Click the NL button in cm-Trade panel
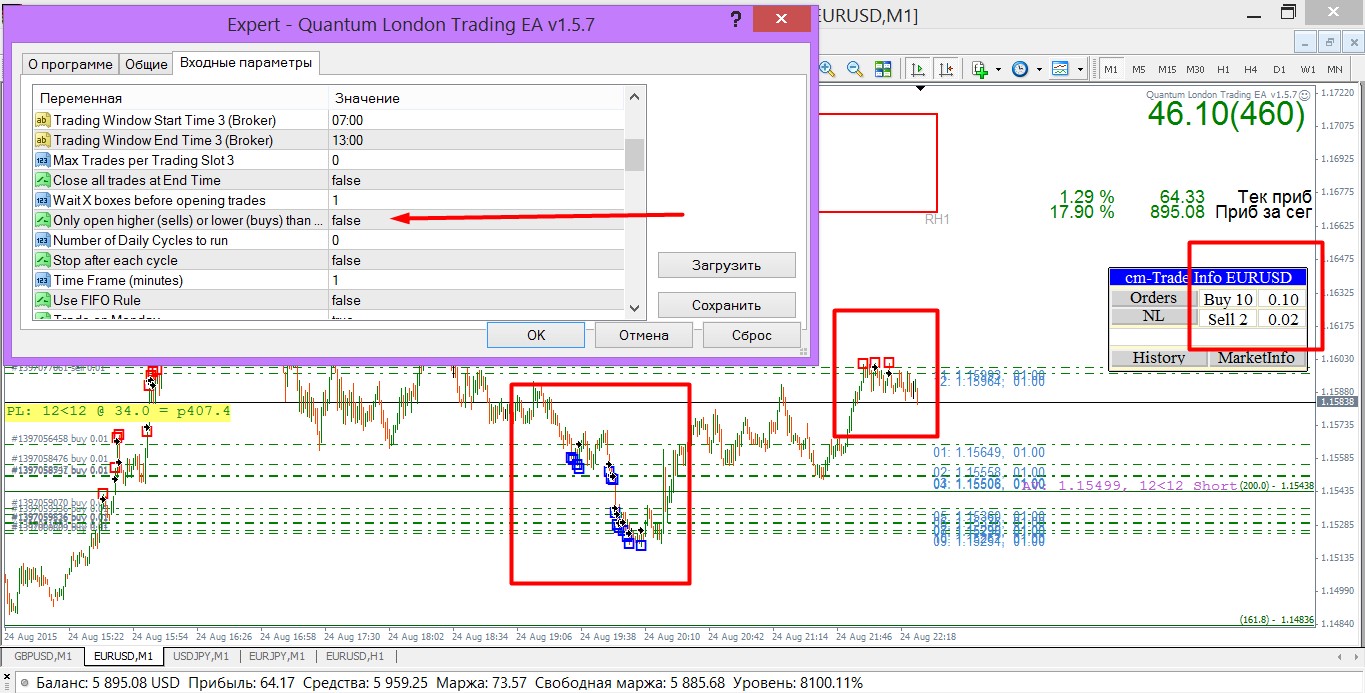Screen dimensions: 1365x693 coord(1153,316)
